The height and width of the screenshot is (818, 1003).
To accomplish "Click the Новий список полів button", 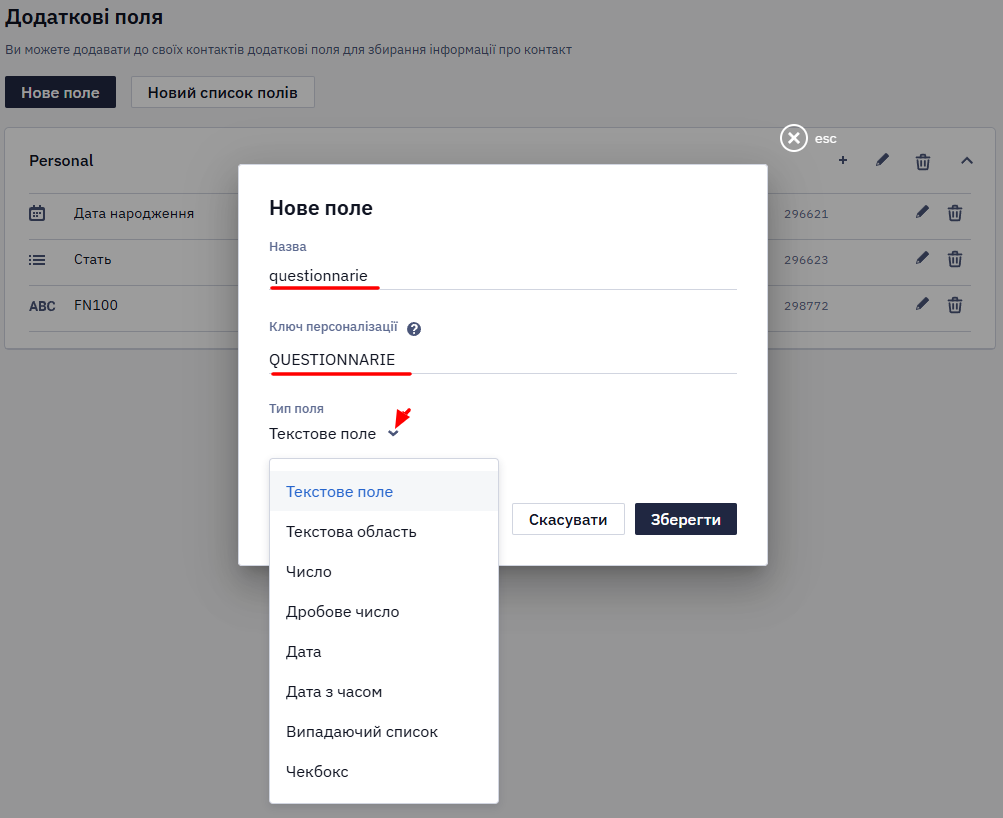I will pos(223,92).
